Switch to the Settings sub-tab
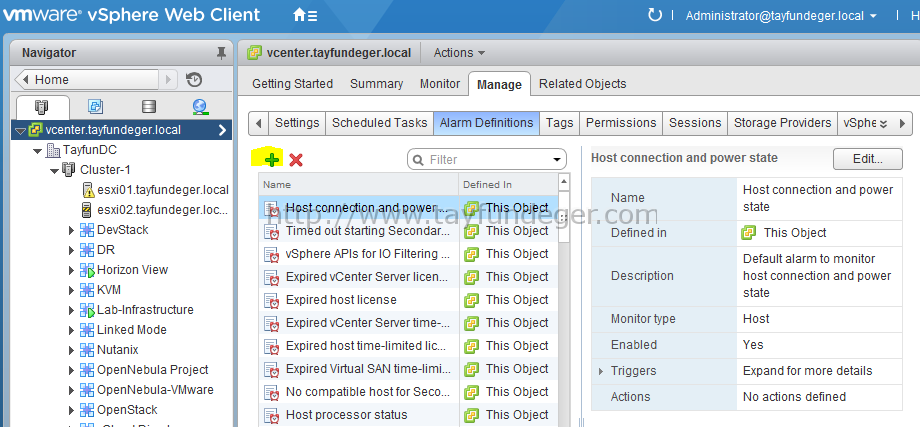This screenshot has height=427, width=920. click(x=297, y=123)
